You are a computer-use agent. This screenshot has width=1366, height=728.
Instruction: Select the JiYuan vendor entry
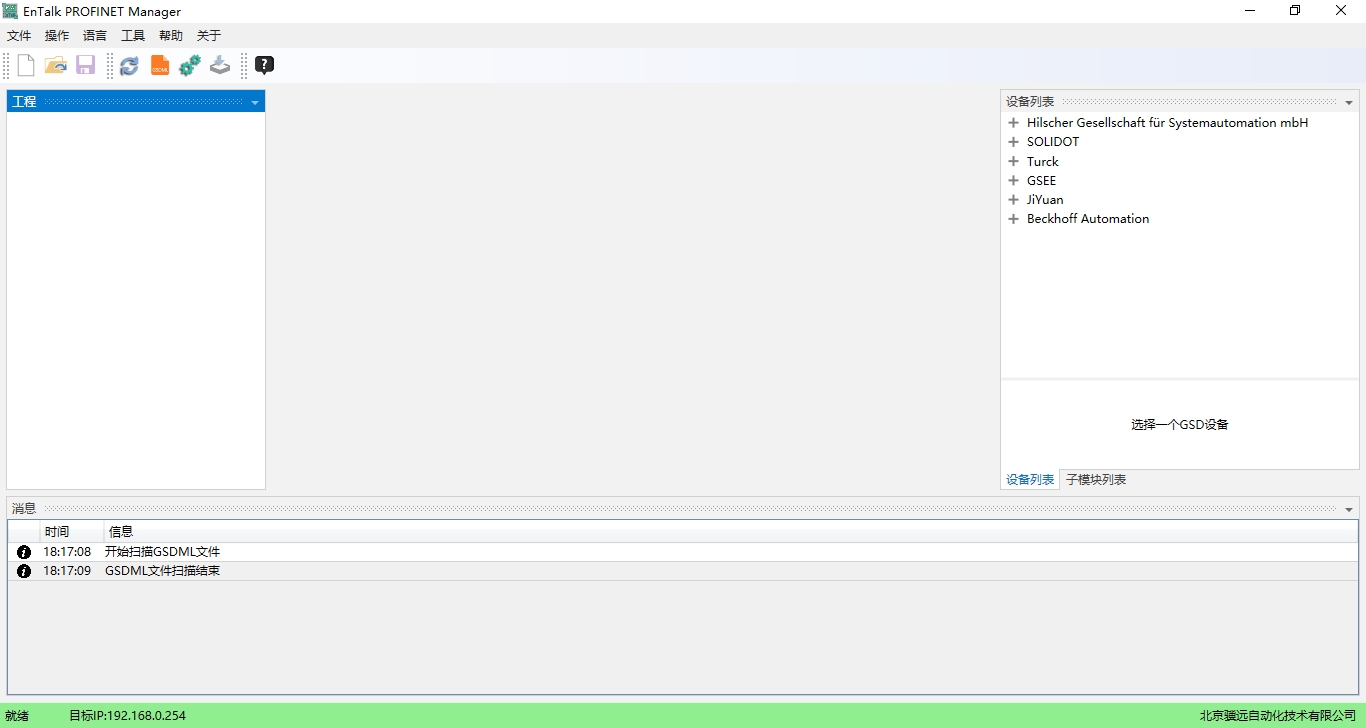[x=1045, y=200]
